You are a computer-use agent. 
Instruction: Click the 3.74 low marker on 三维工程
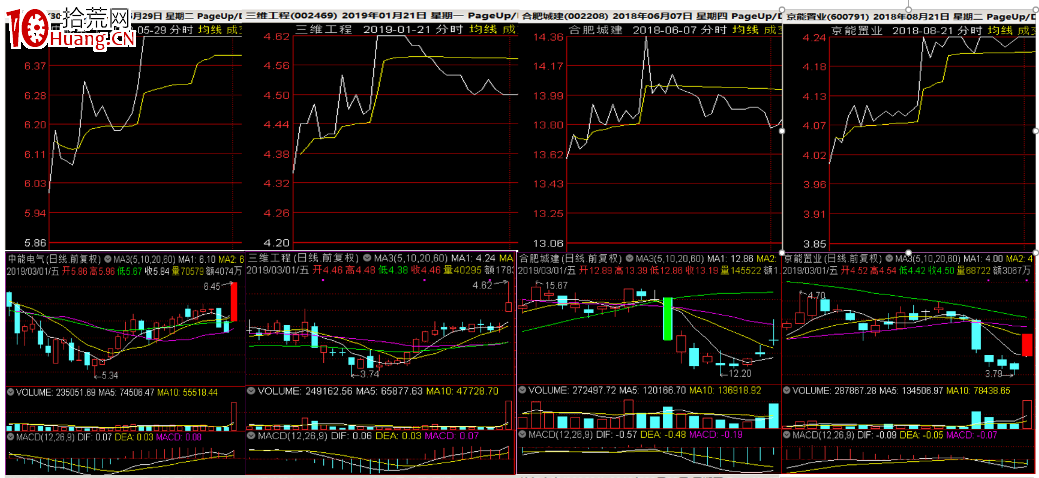372,375
